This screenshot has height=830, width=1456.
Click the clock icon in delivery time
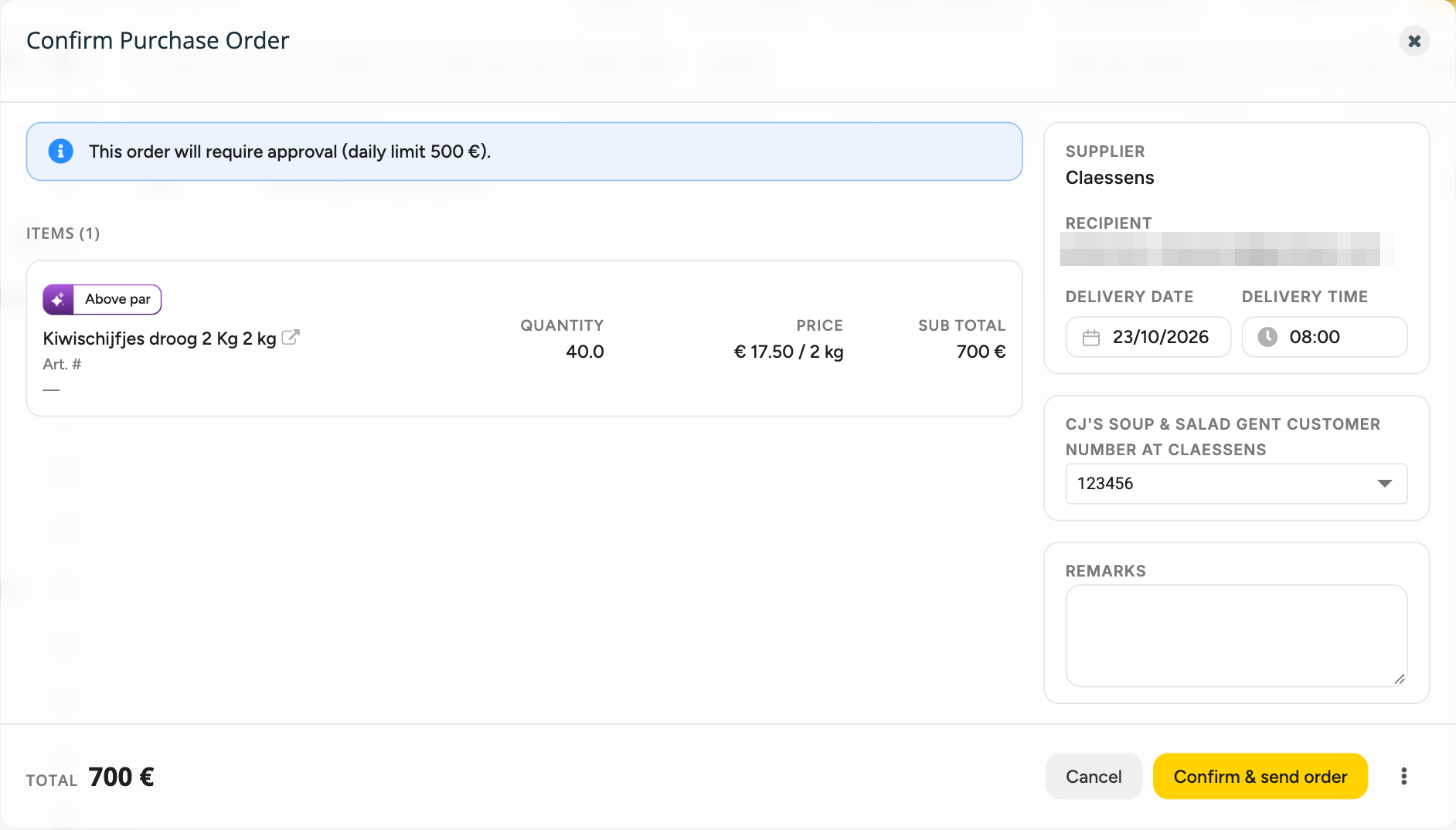(x=1267, y=337)
